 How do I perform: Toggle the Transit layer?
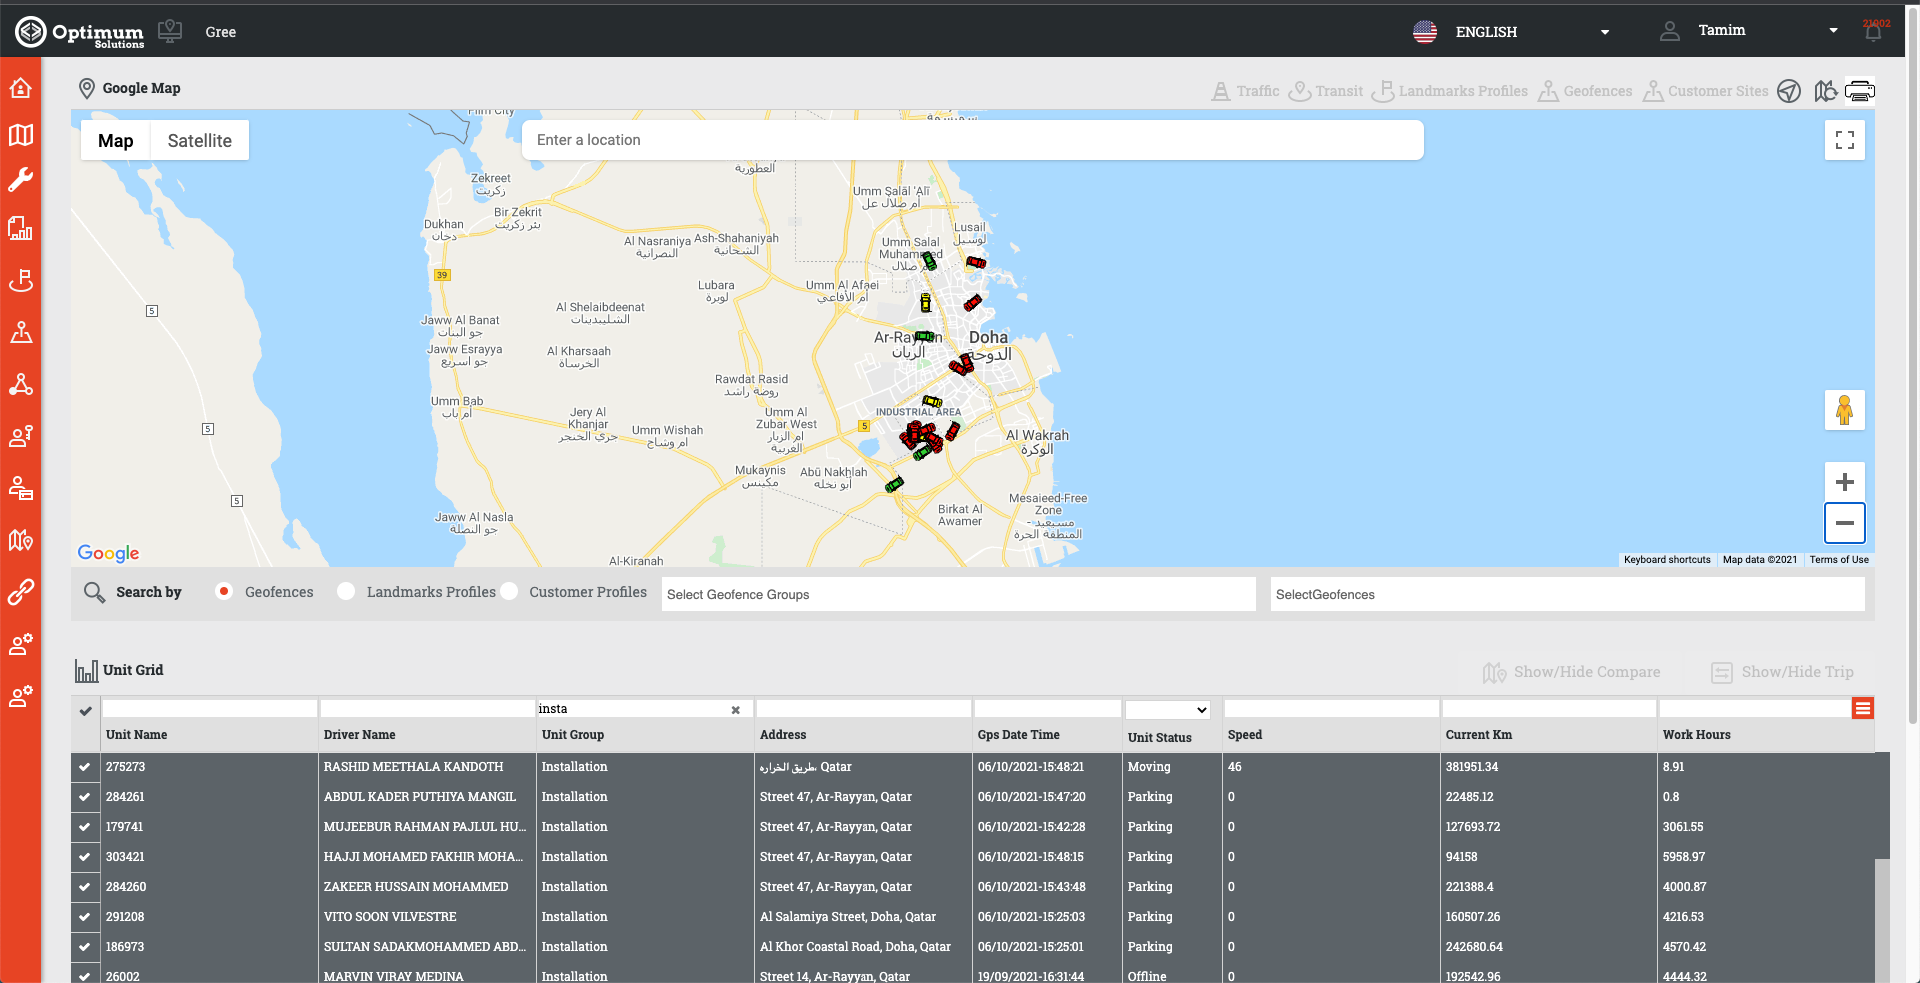pos(1325,91)
